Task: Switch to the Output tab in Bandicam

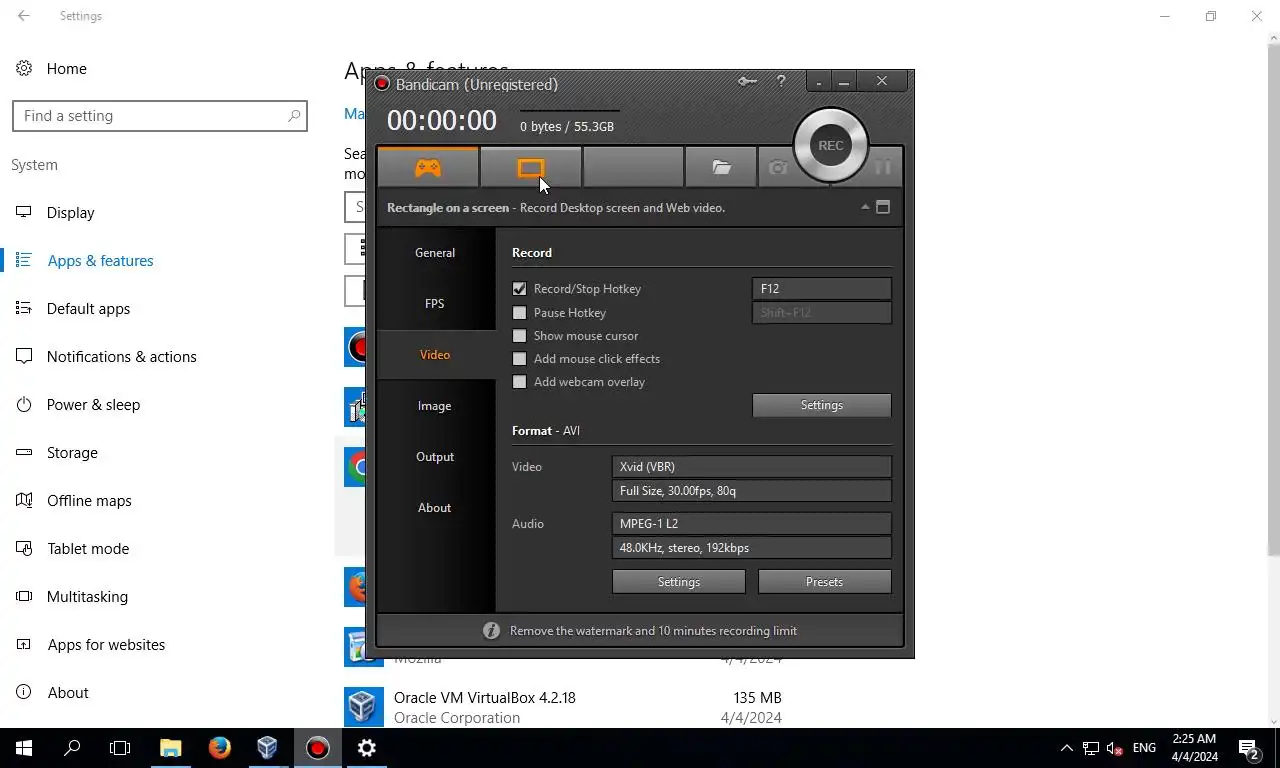Action: (x=435, y=457)
